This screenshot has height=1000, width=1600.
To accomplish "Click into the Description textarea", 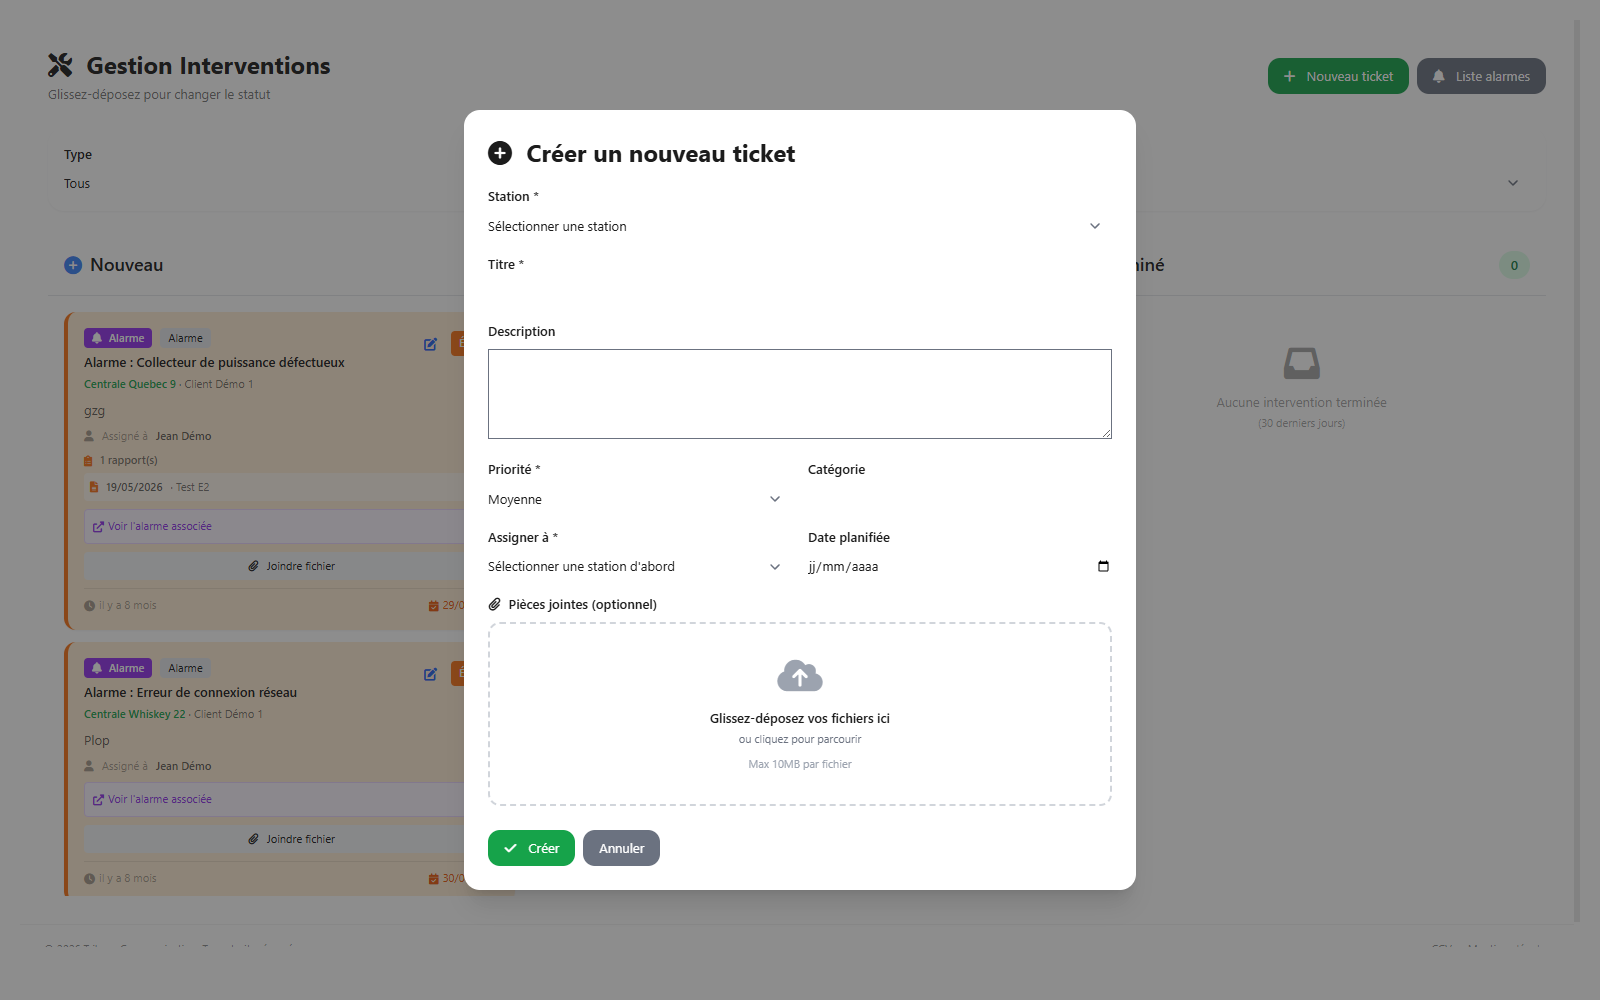I will tap(799, 394).
